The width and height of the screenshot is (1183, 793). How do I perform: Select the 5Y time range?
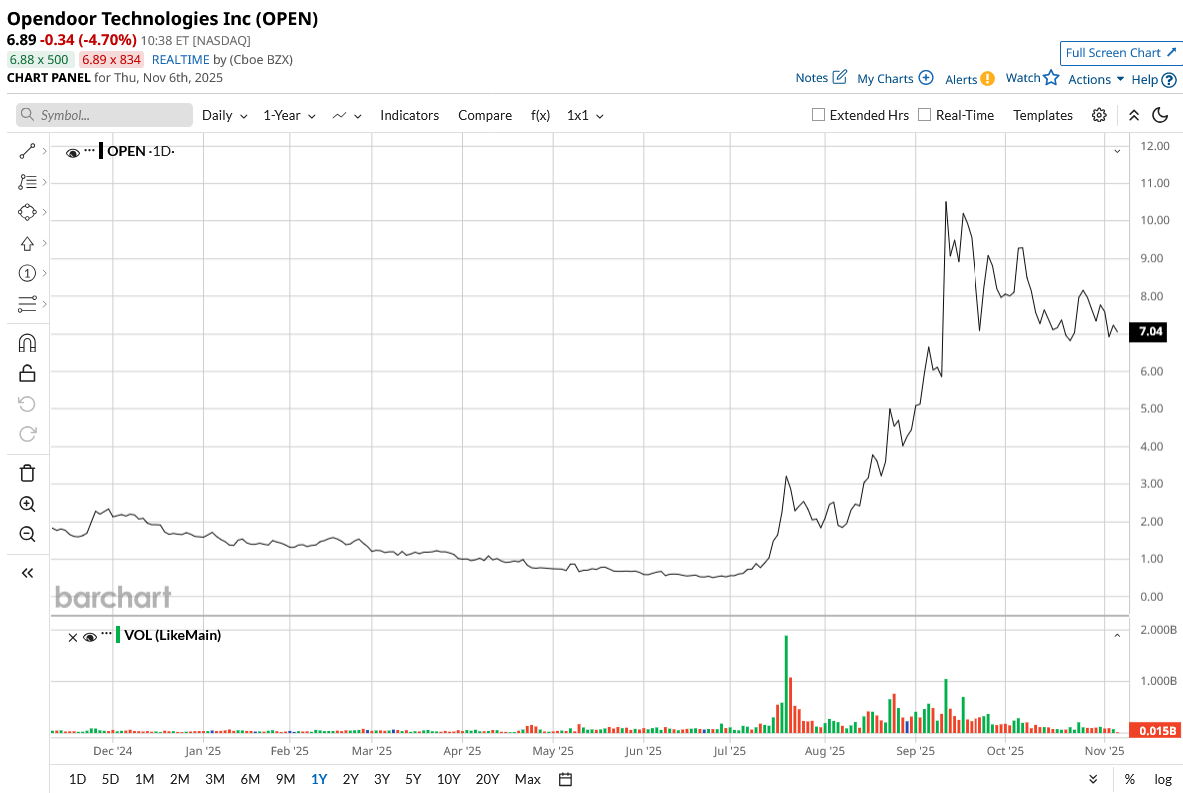[413, 779]
